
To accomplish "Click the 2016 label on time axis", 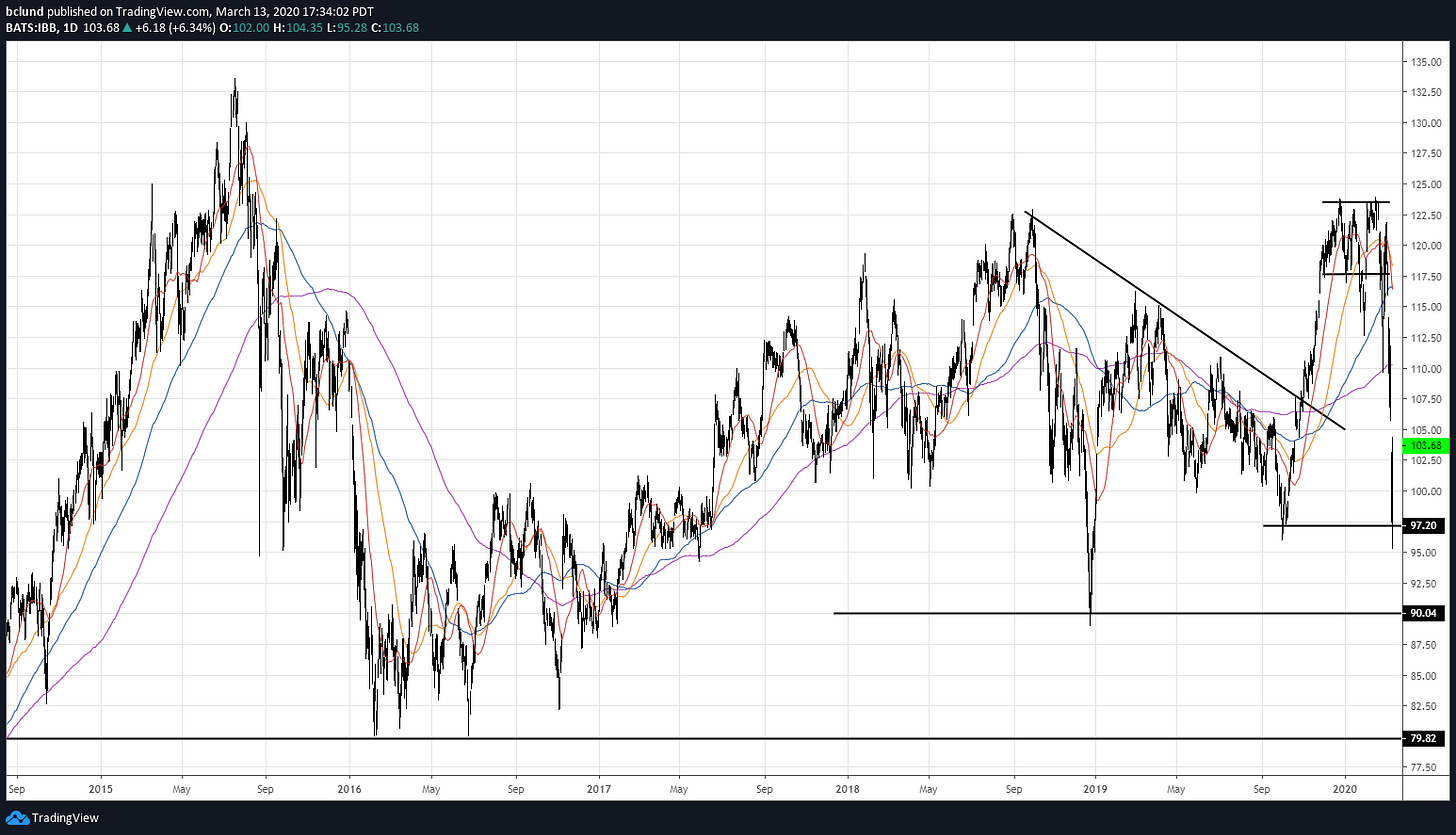I will [x=349, y=788].
